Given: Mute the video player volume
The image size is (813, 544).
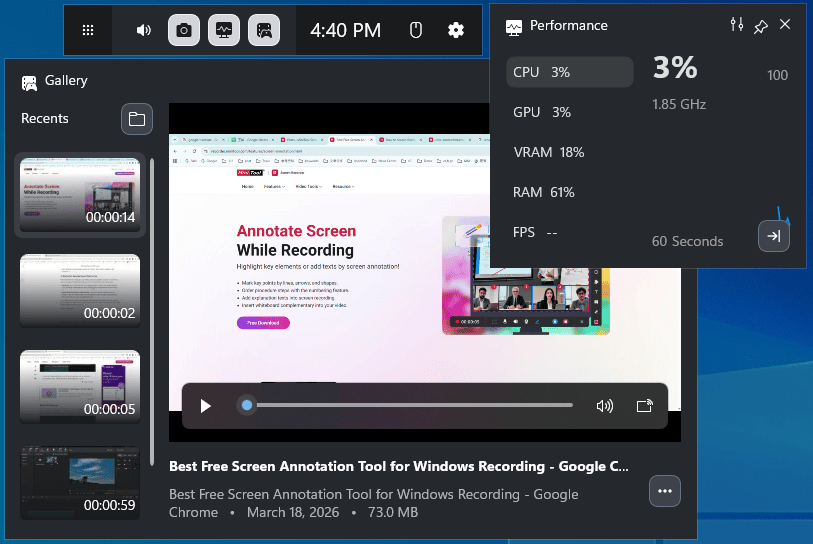Looking at the screenshot, I should point(605,406).
